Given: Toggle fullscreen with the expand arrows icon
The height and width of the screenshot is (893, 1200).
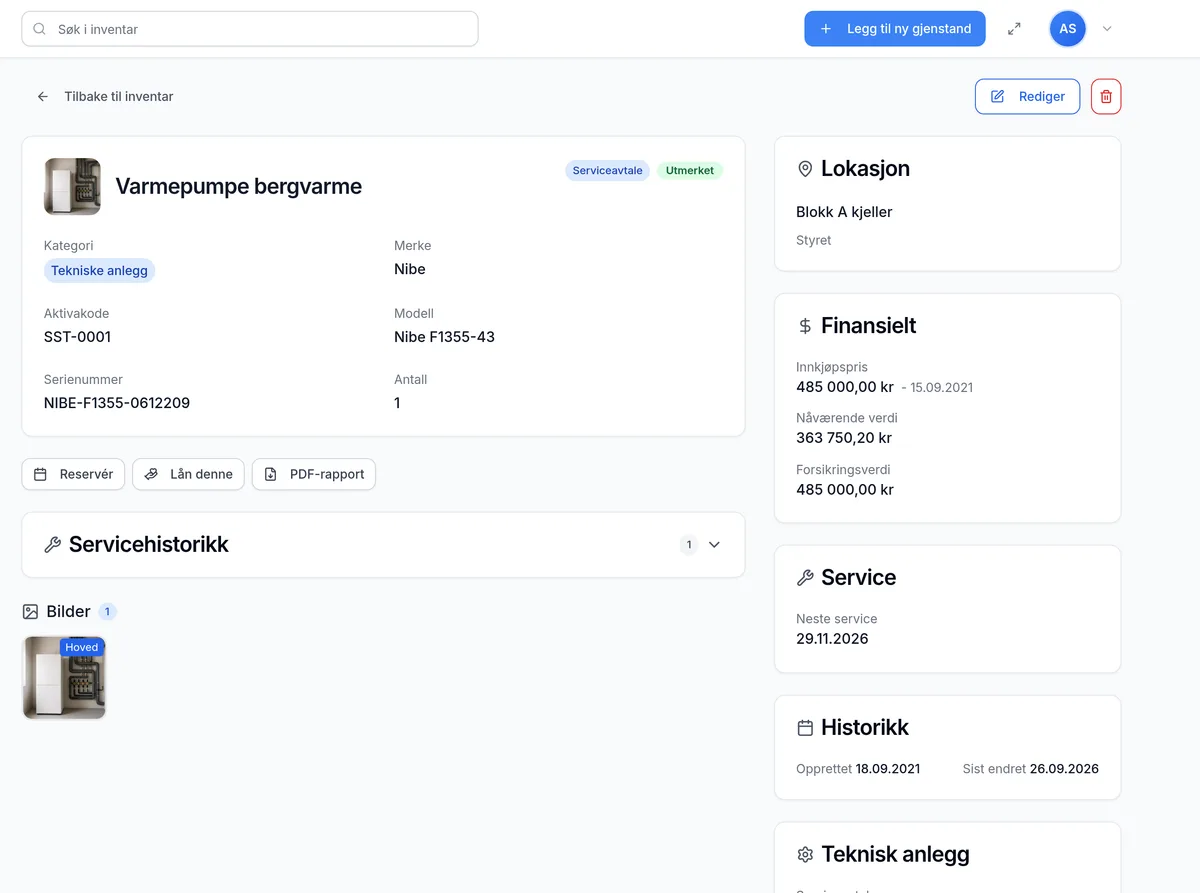Looking at the screenshot, I should coord(1014,29).
